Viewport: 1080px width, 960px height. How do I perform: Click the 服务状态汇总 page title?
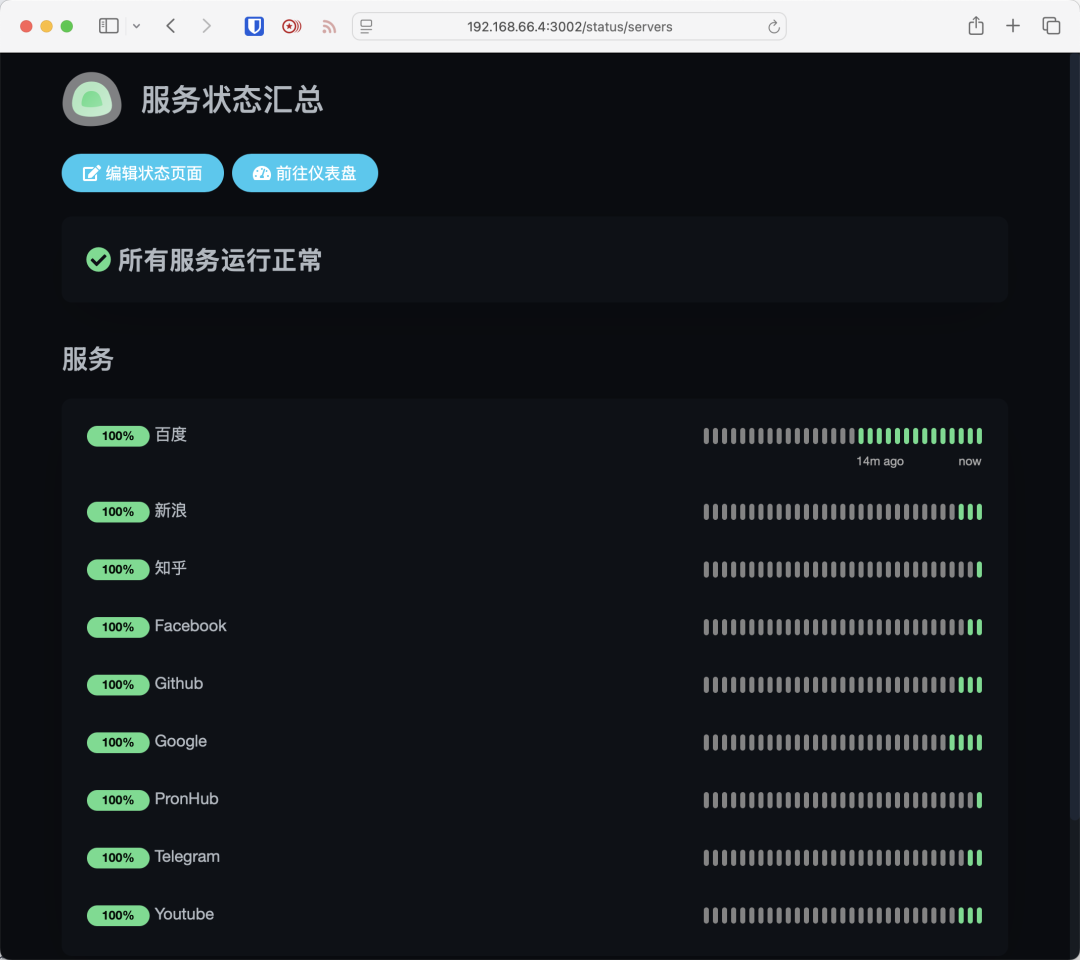pos(232,99)
